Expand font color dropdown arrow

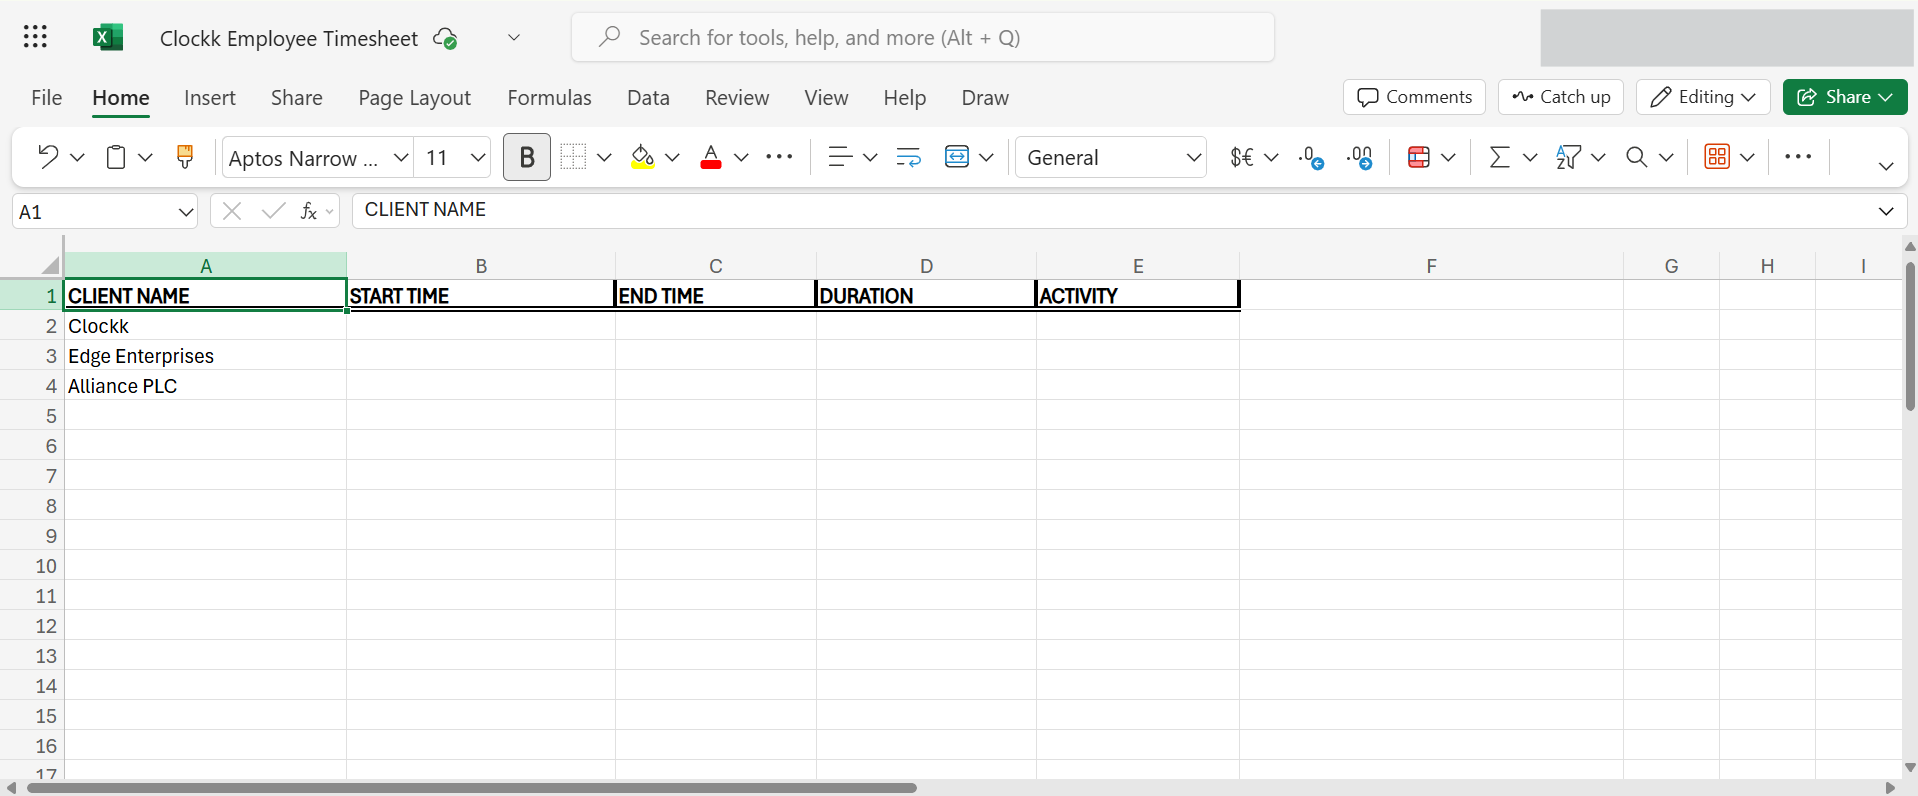point(741,157)
